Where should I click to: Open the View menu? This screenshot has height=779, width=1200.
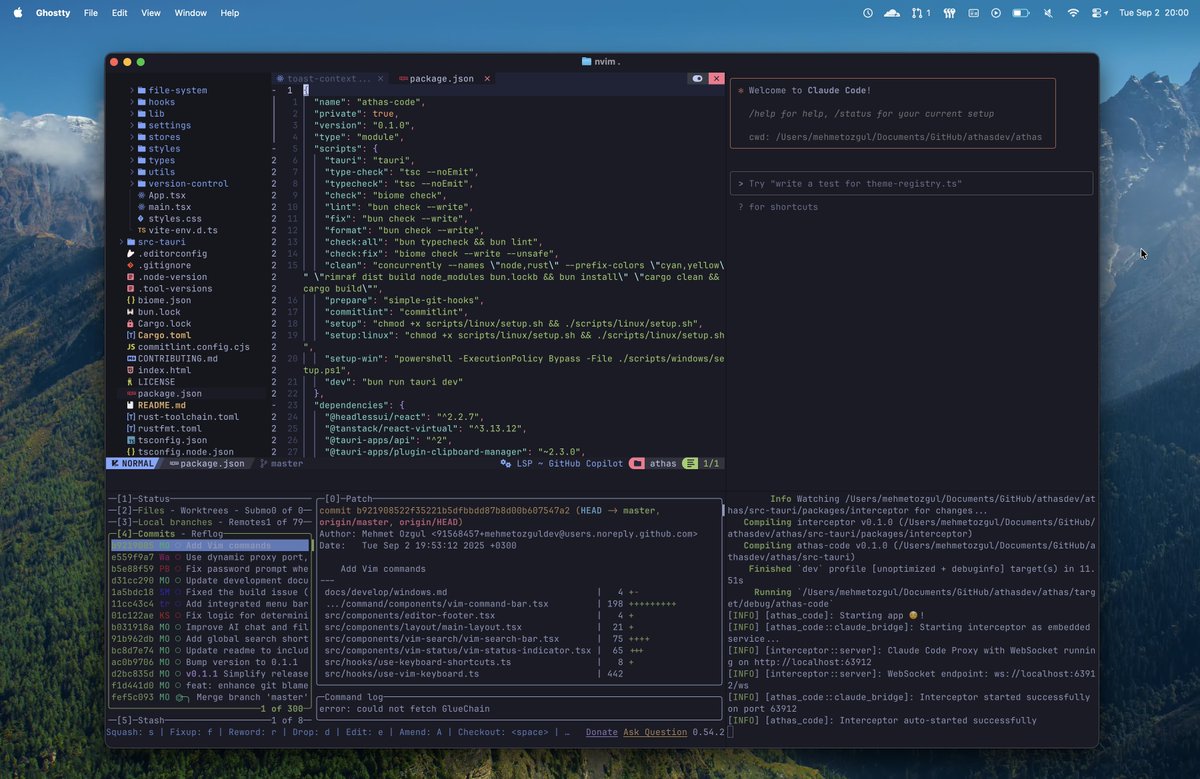coord(151,13)
